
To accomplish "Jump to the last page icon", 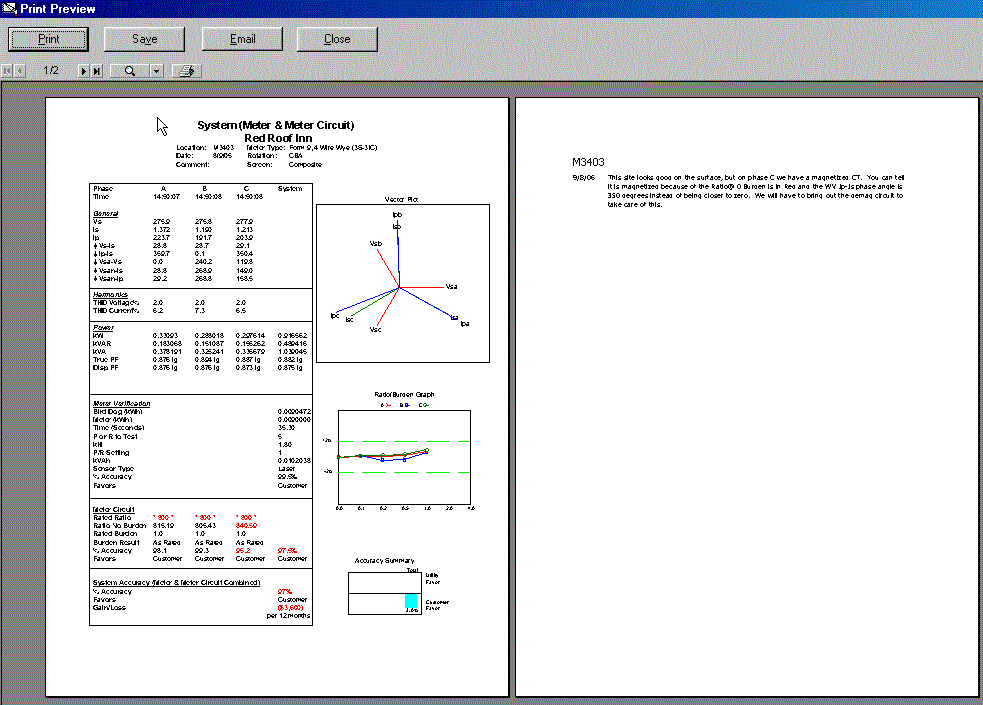I will [x=97, y=71].
